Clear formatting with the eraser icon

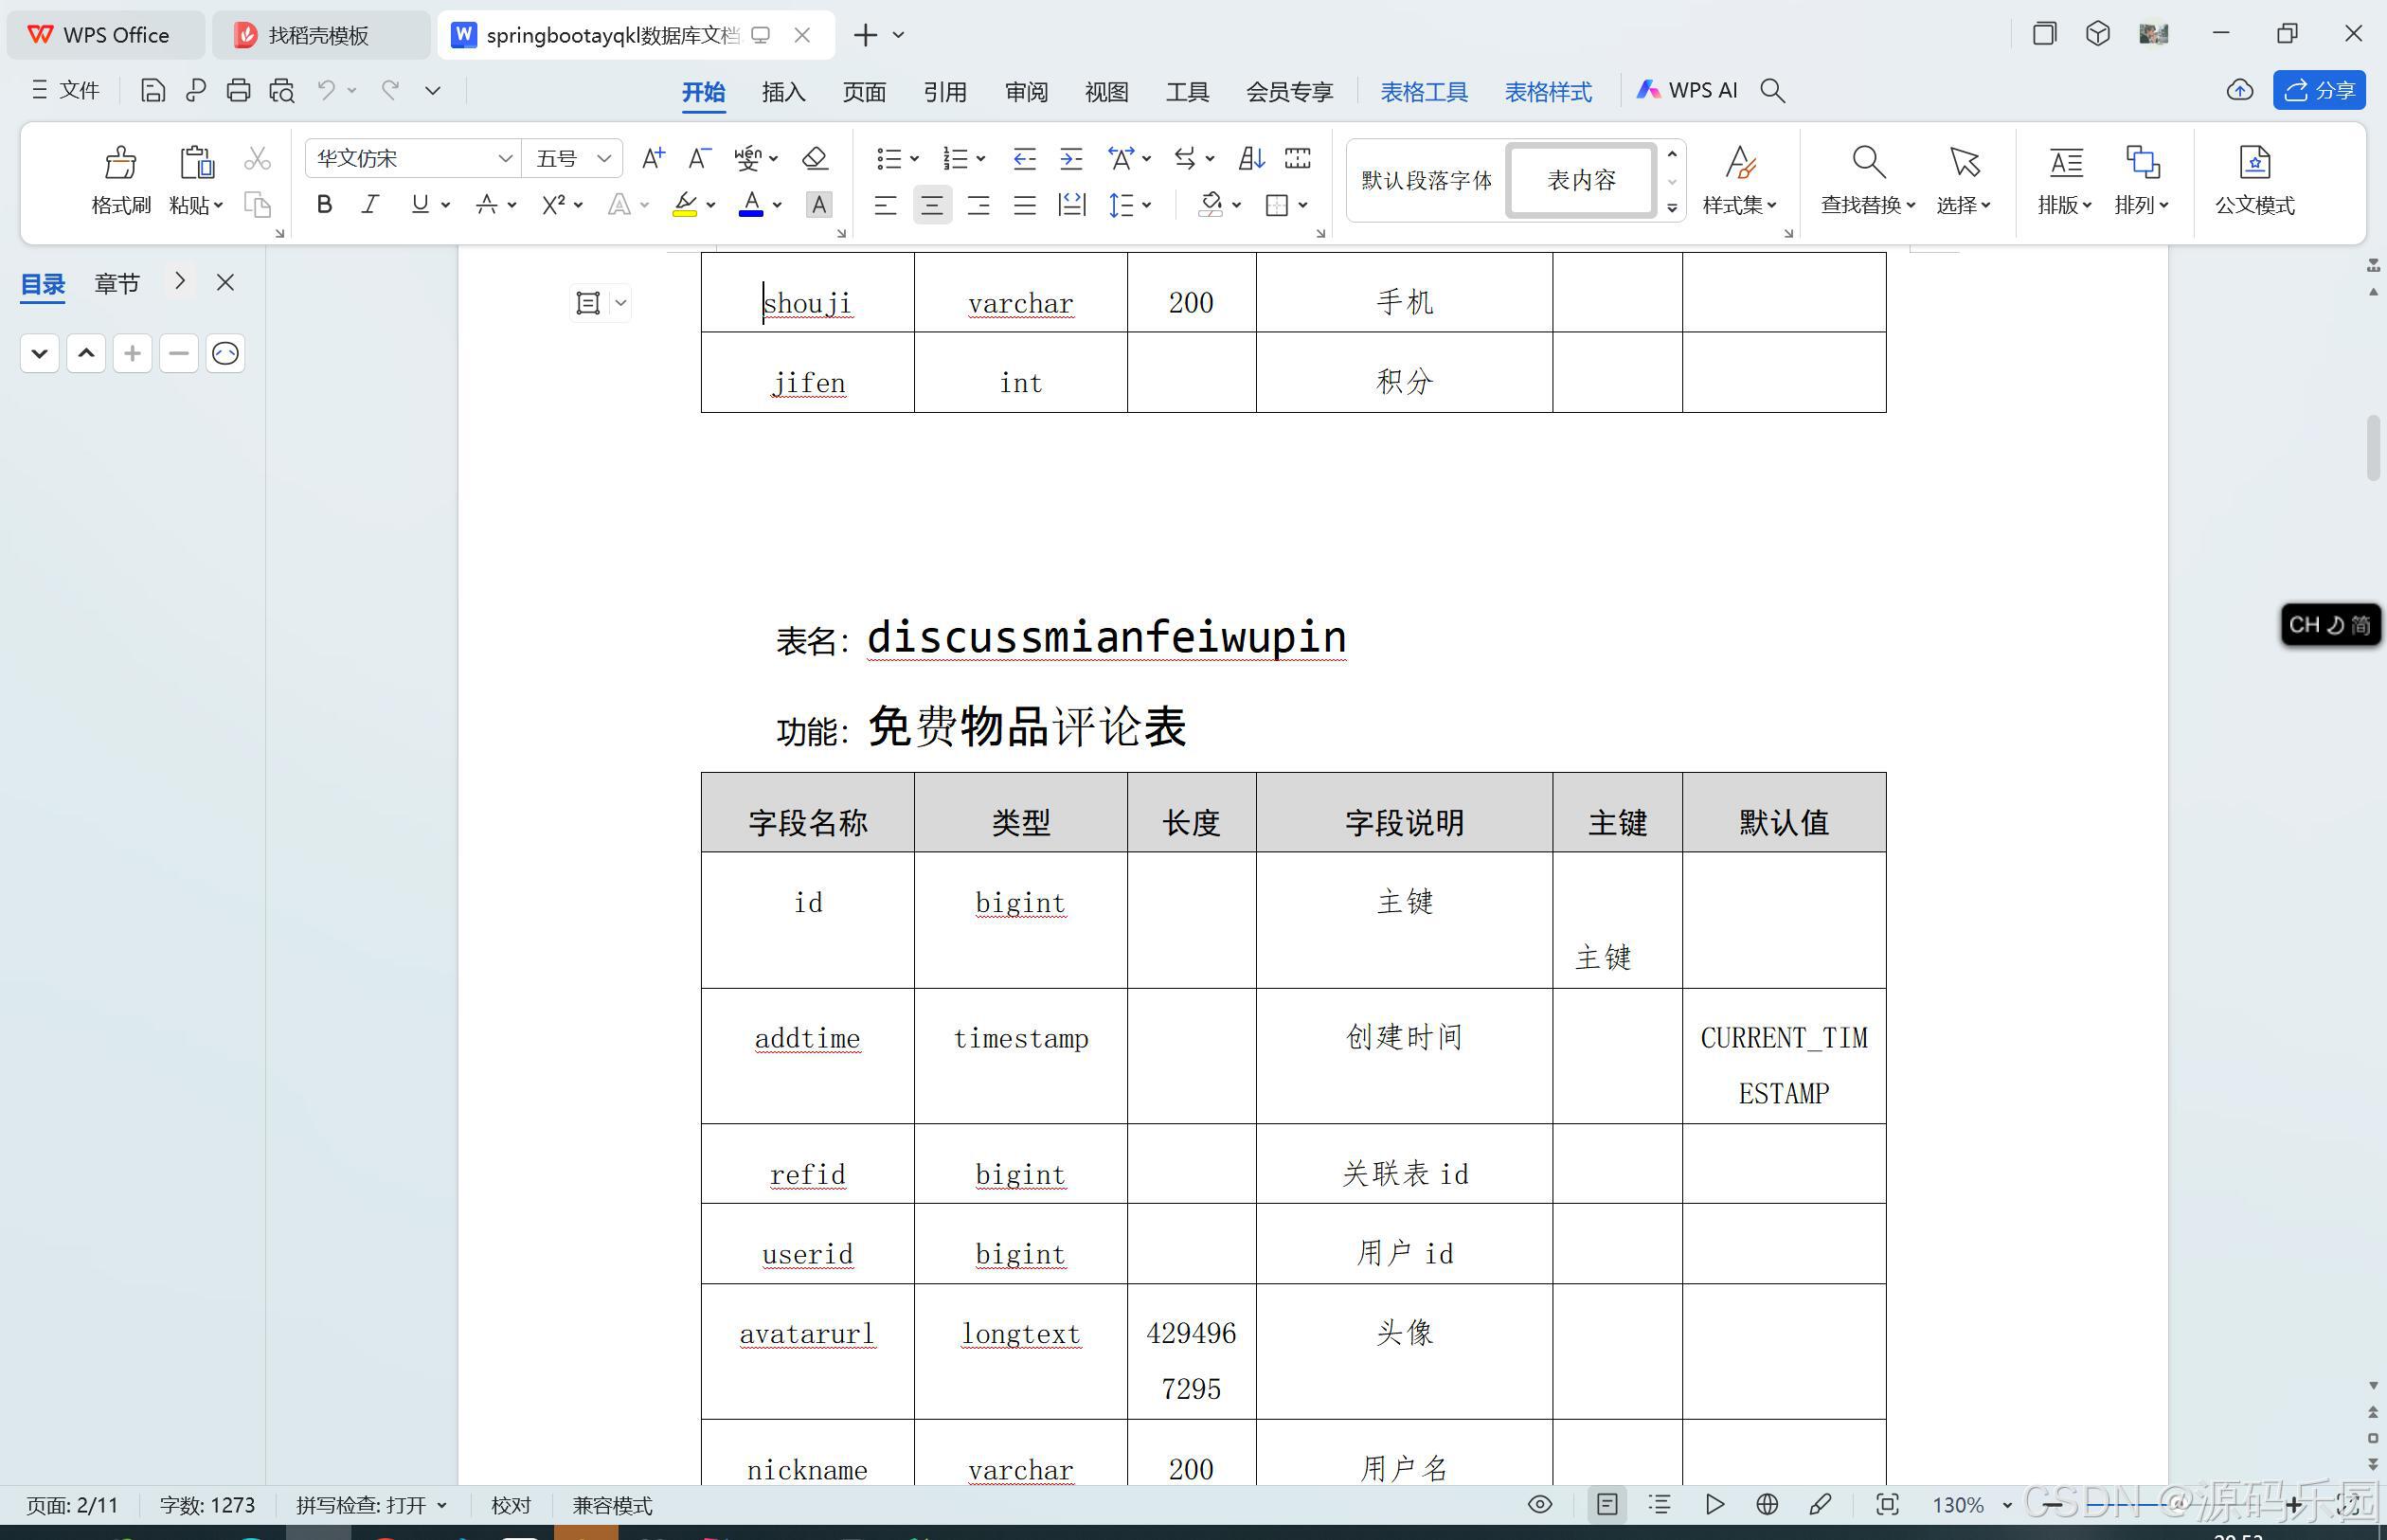coord(815,158)
